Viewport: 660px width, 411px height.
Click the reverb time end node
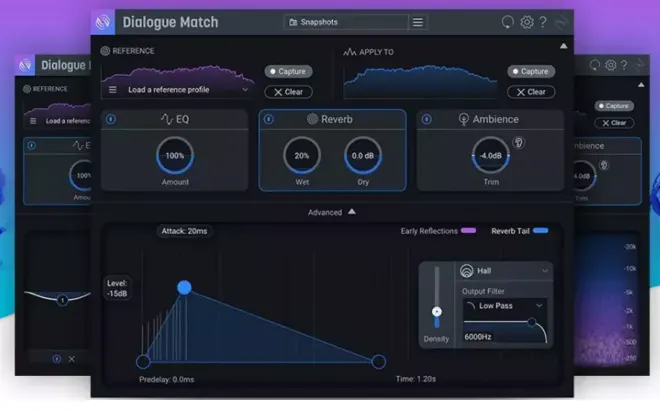tap(379, 361)
